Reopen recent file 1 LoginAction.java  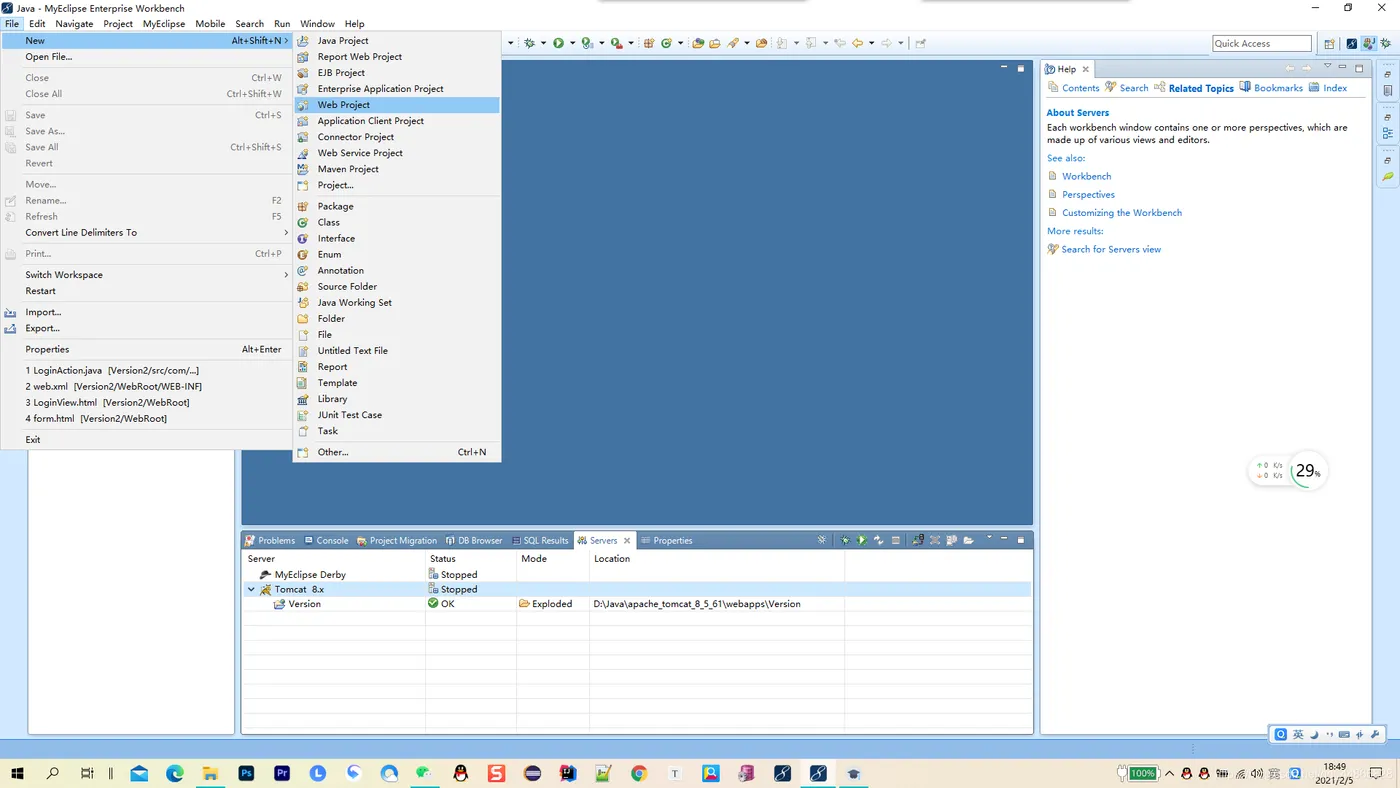(x=147, y=370)
